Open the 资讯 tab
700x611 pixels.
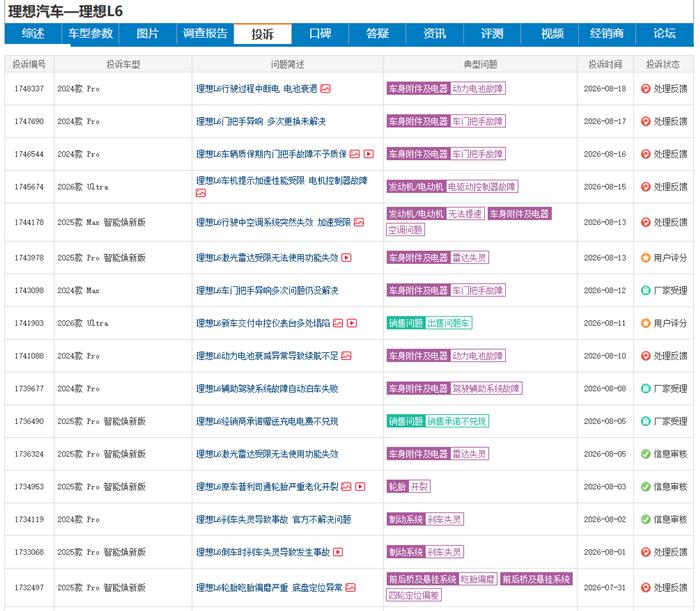(435, 34)
